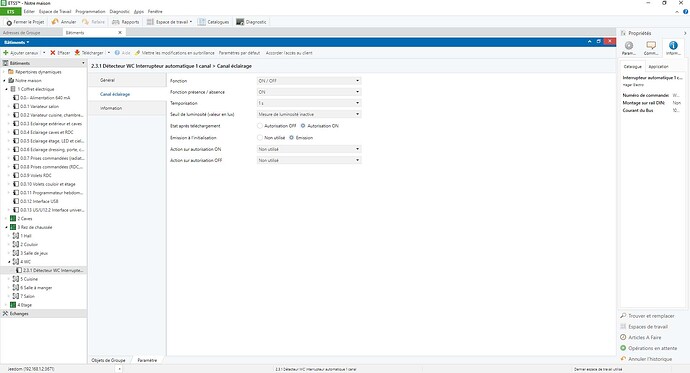Open Annuler l'historique panel
The height and width of the screenshot is (373, 690).
pyautogui.click(x=646, y=359)
